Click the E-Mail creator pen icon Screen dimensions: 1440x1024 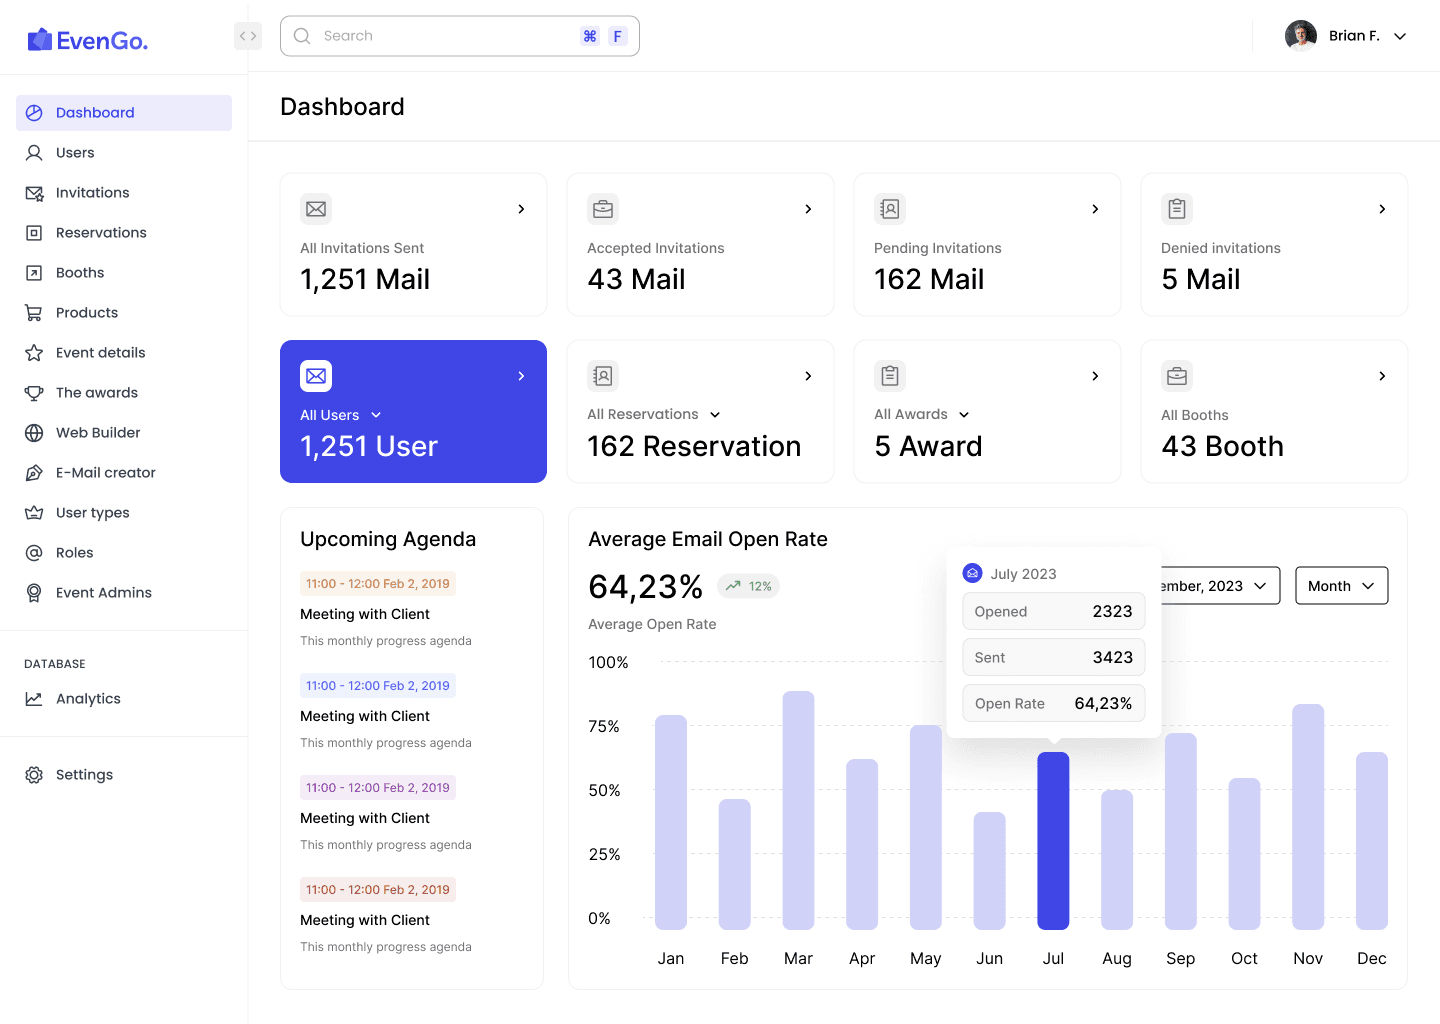(x=34, y=473)
